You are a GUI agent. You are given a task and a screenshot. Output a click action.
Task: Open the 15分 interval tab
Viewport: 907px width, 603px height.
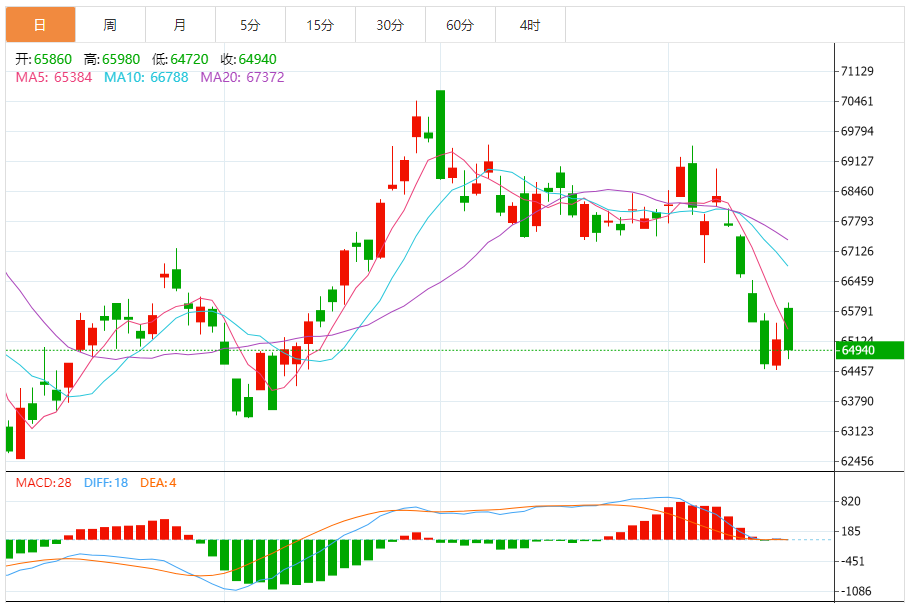coord(320,25)
